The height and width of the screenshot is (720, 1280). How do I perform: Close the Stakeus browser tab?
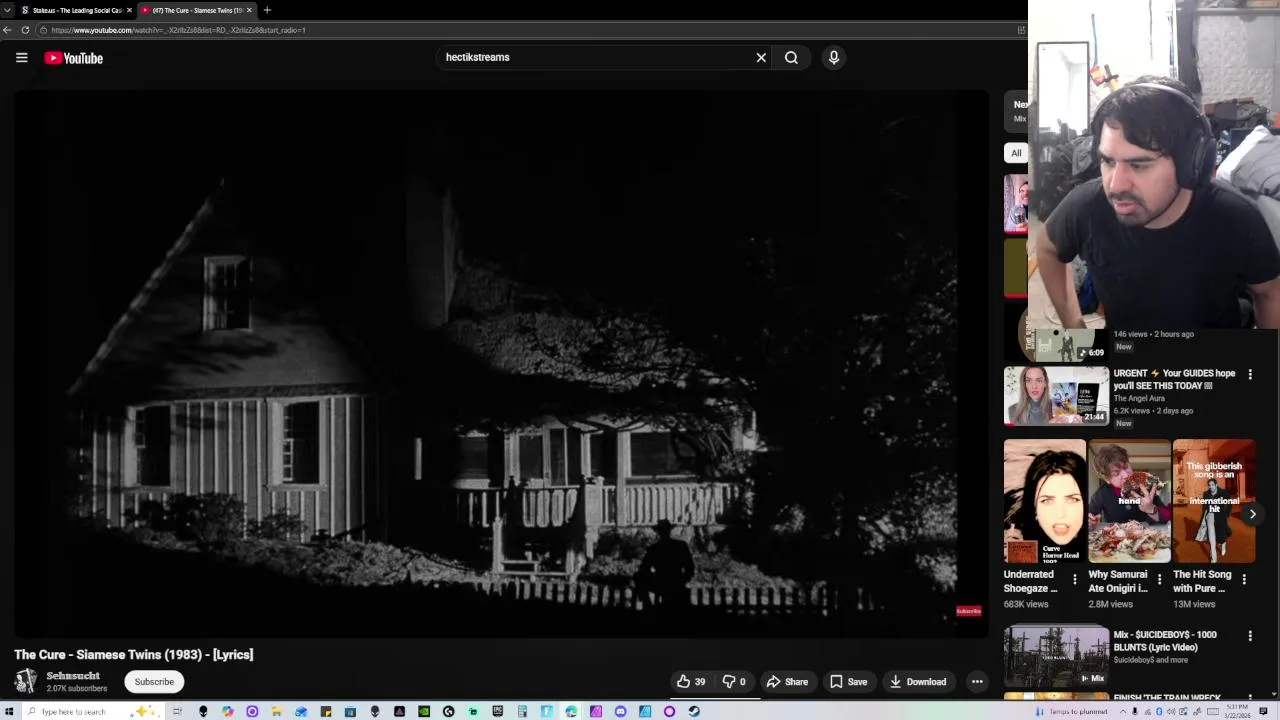click(129, 10)
